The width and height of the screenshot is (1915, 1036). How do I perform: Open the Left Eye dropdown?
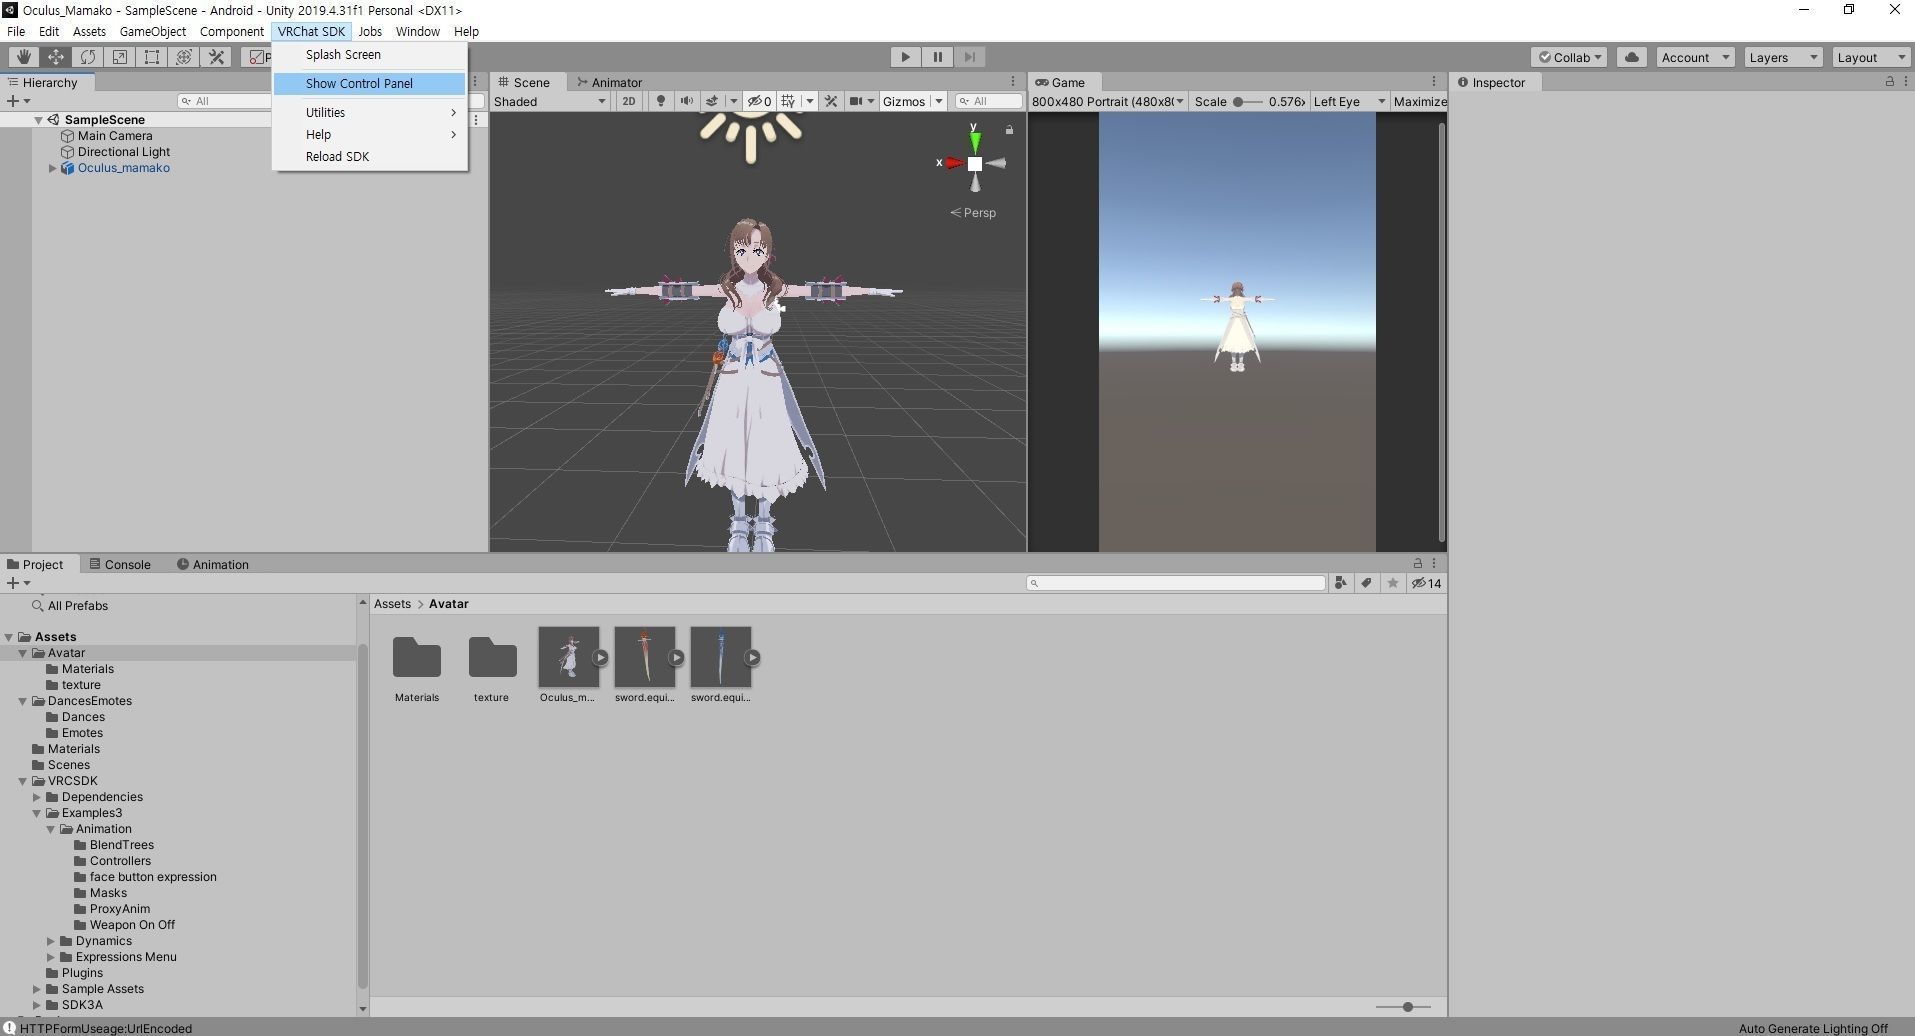coord(1349,101)
